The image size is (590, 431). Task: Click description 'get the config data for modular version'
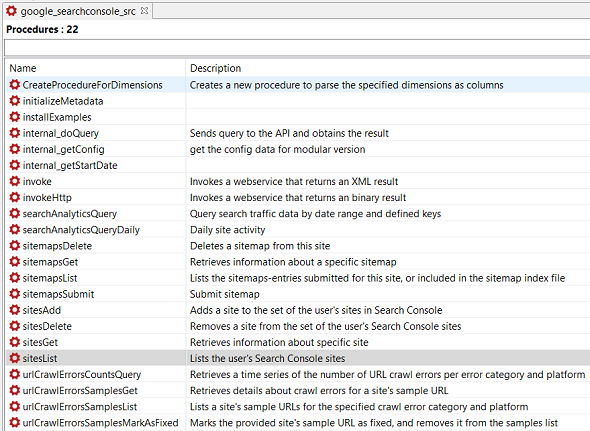pos(277,149)
